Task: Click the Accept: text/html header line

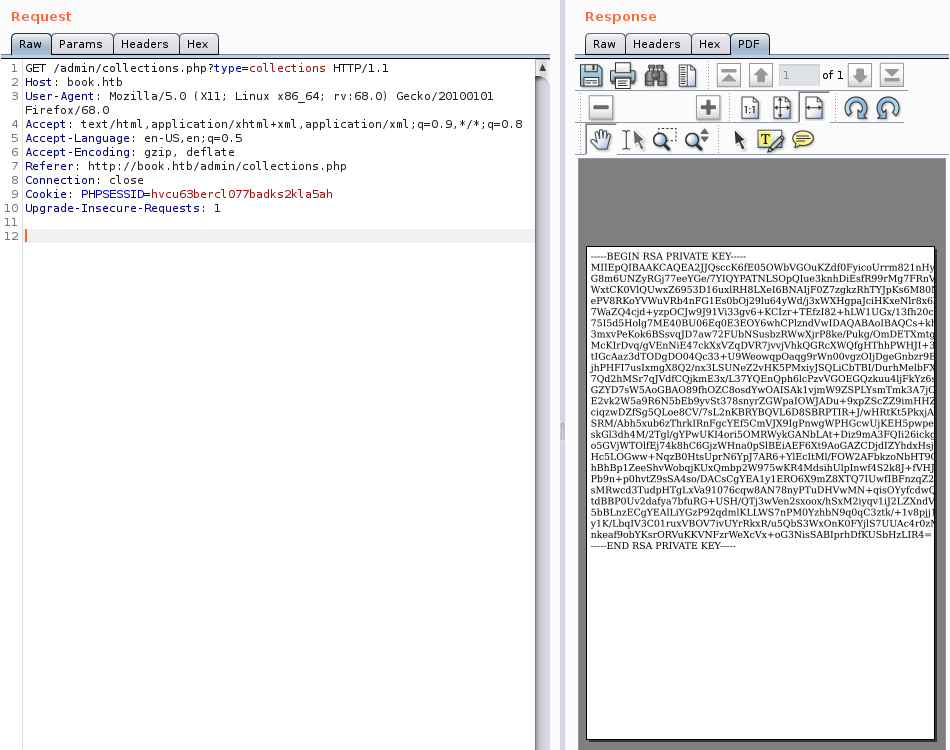Action: (274, 124)
